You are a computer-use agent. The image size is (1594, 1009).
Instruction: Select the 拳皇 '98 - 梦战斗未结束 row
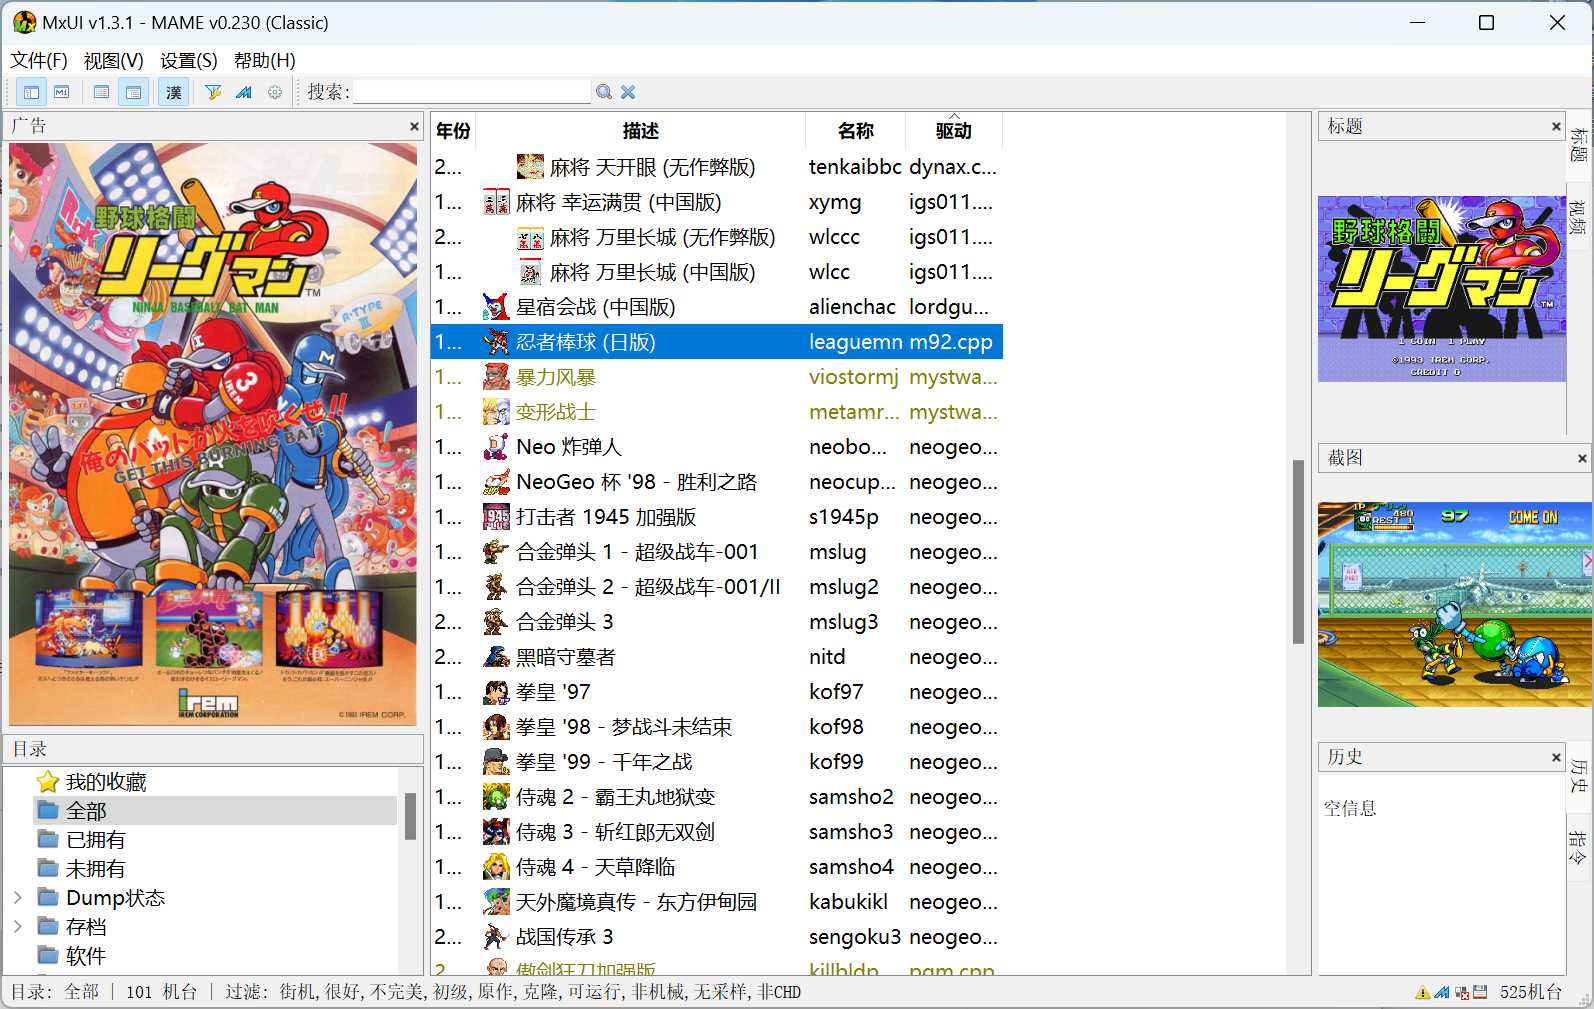click(717, 727)
